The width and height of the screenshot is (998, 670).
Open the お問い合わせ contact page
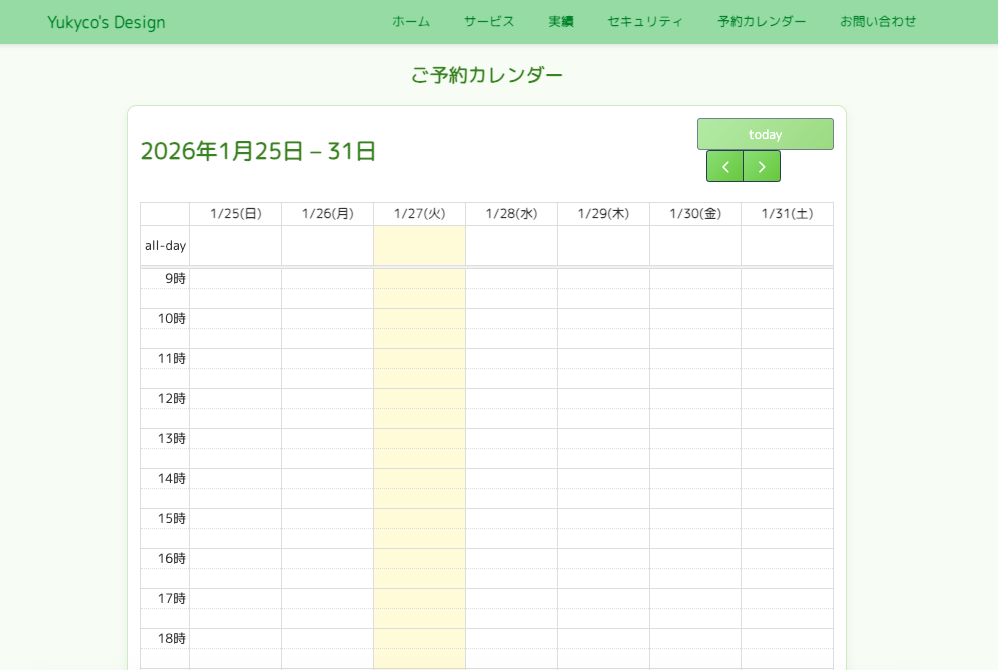tap(876, 21)
